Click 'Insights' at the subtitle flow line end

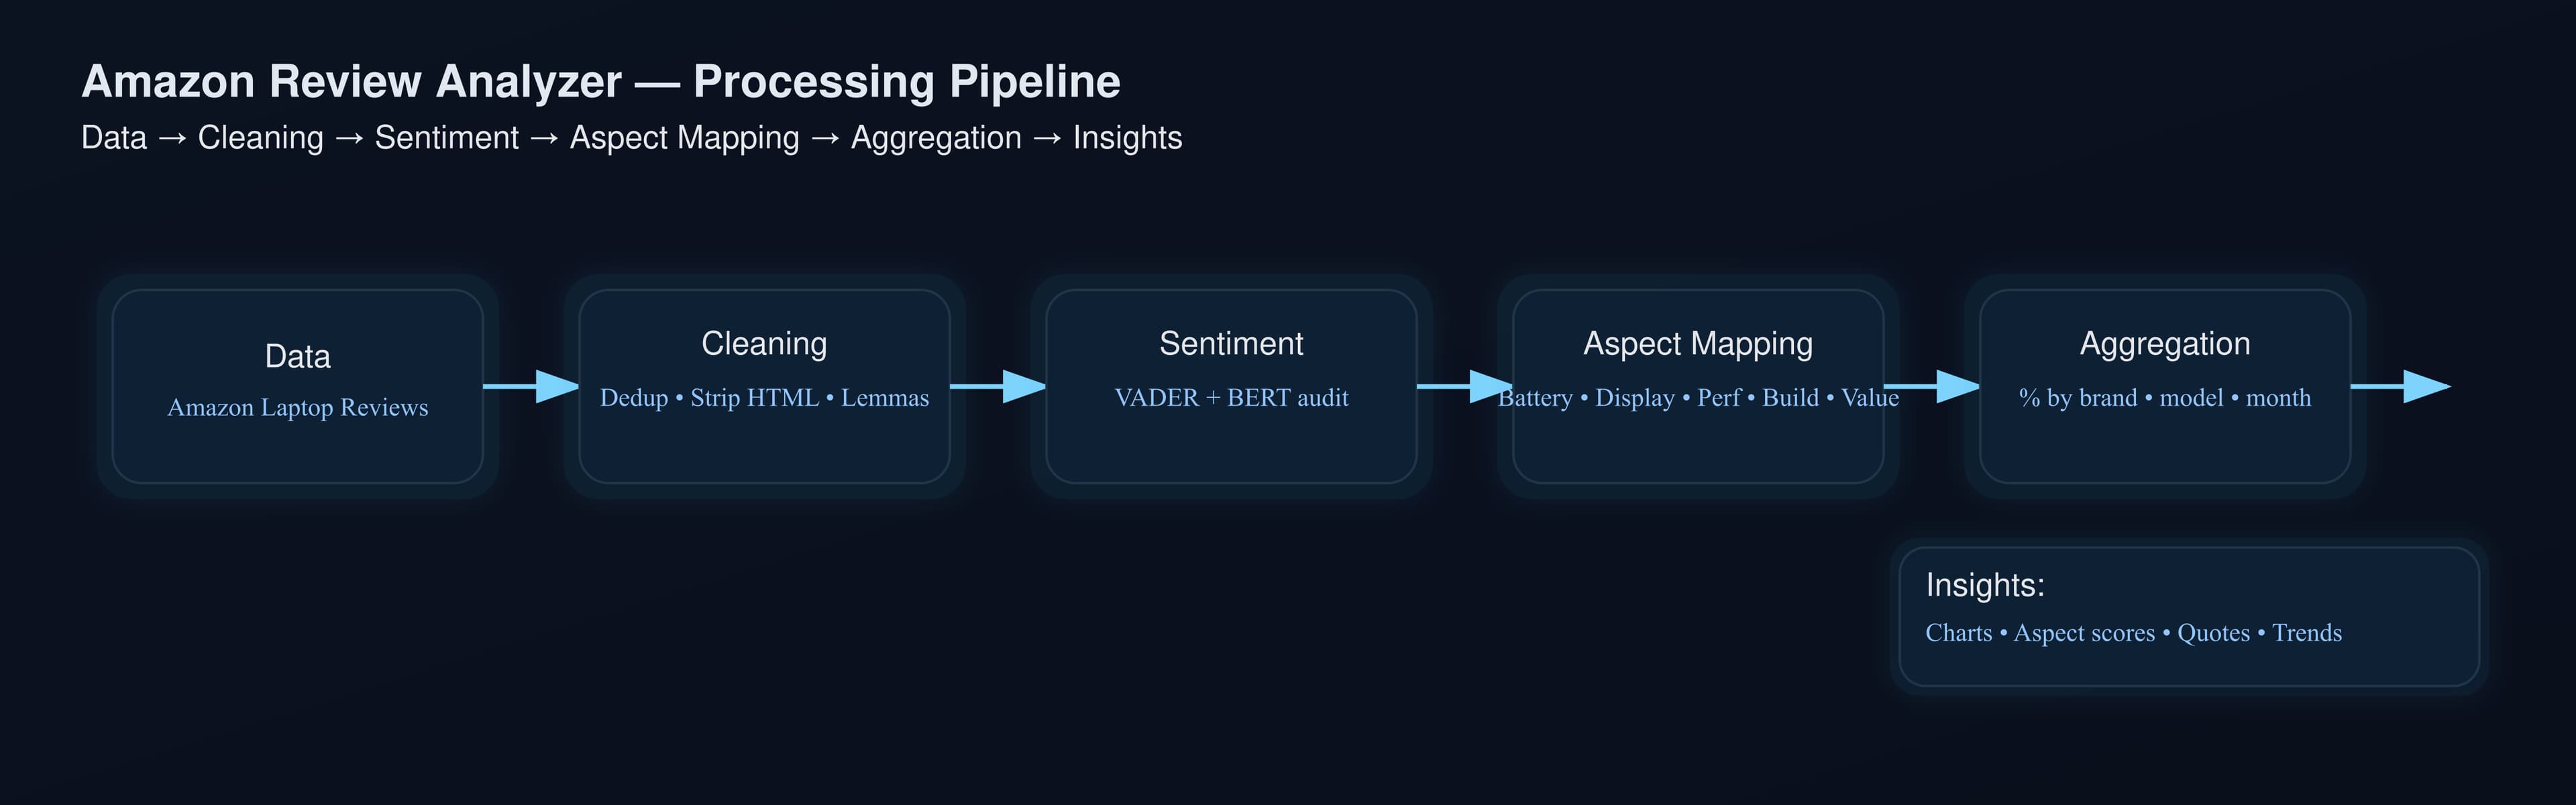pyautogui.click(x=1127, y=138)
